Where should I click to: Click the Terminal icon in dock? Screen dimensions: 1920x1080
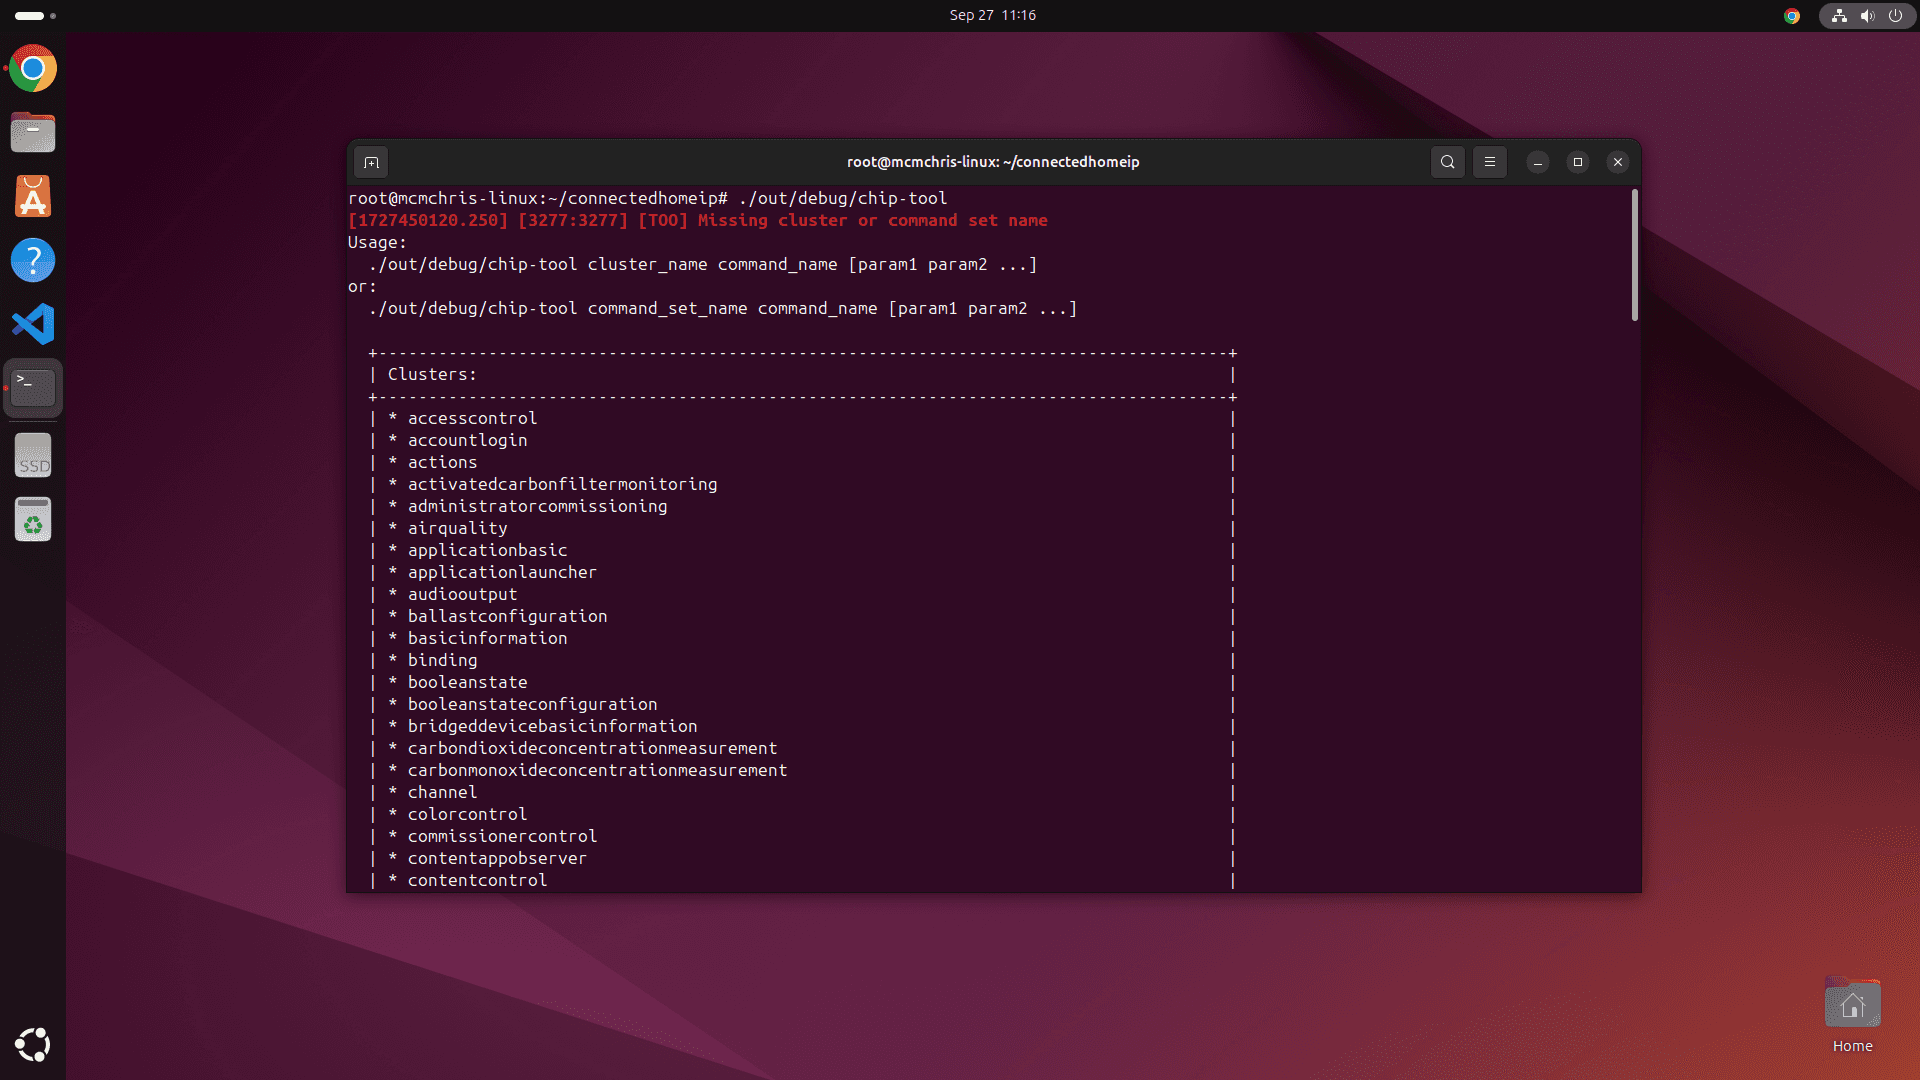pyautogui.click(x=33, y=388)
